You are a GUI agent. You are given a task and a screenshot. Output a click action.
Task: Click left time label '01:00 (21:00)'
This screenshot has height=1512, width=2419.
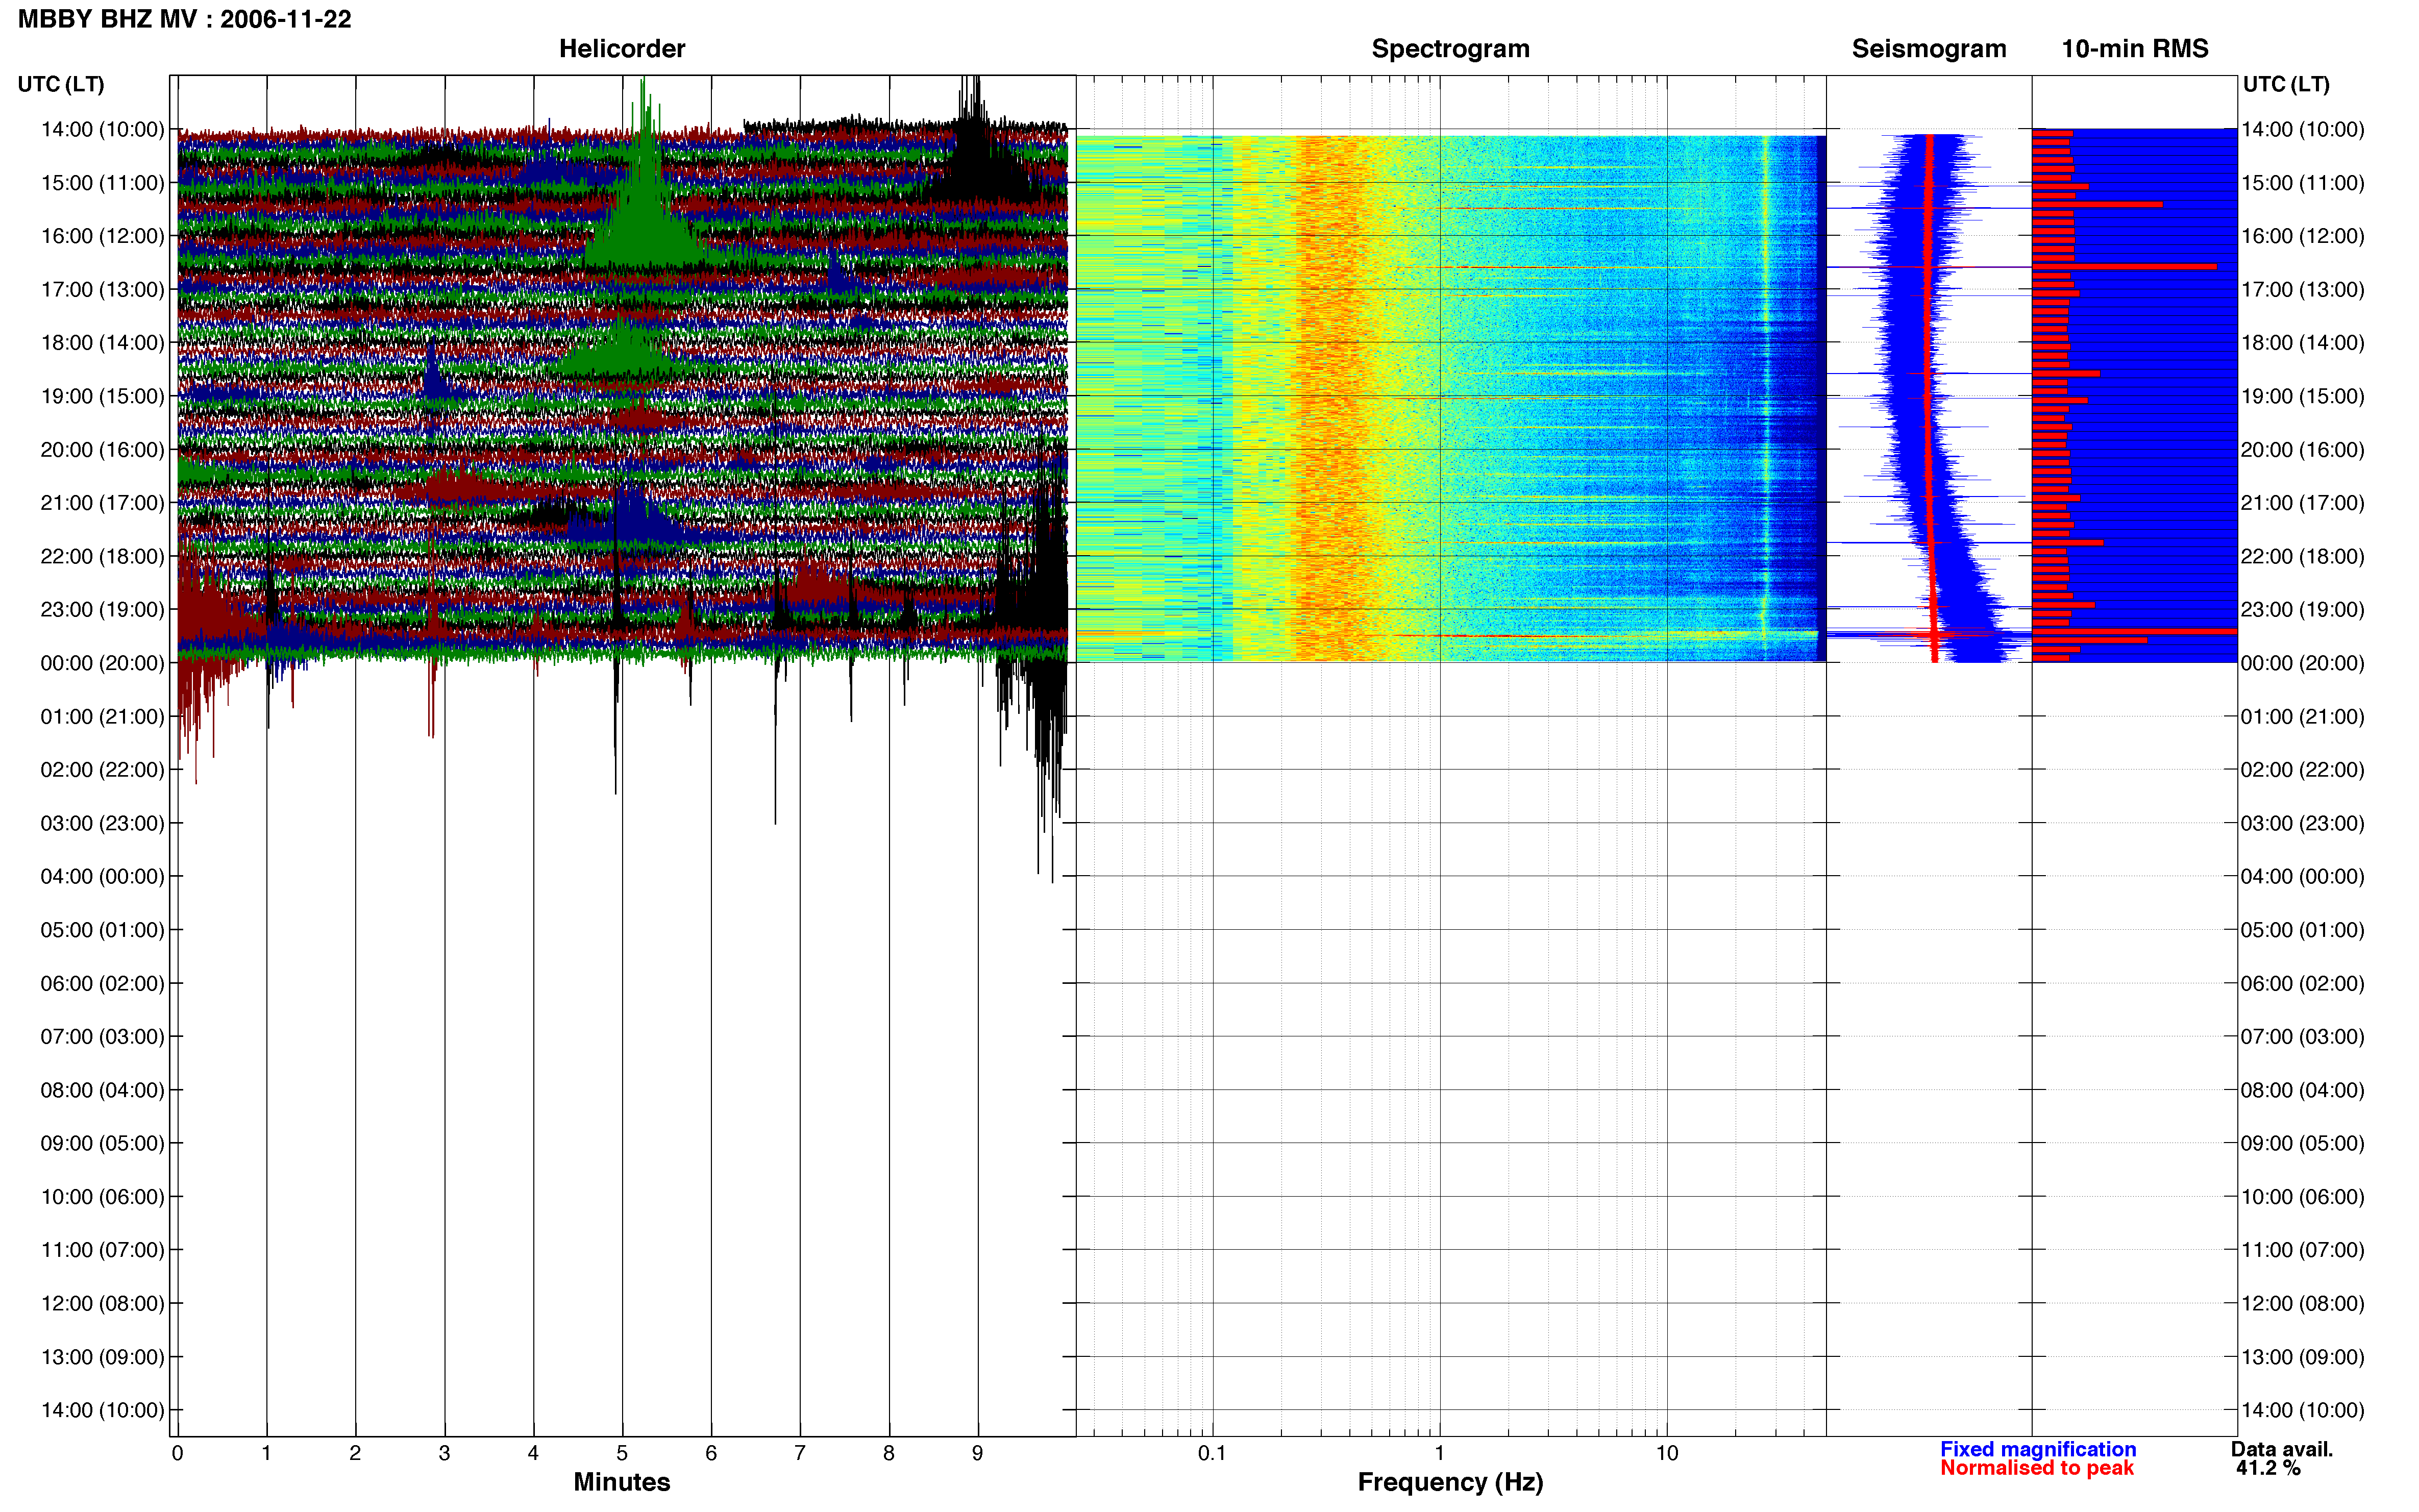pyautogui.click(x=102, y=716)
